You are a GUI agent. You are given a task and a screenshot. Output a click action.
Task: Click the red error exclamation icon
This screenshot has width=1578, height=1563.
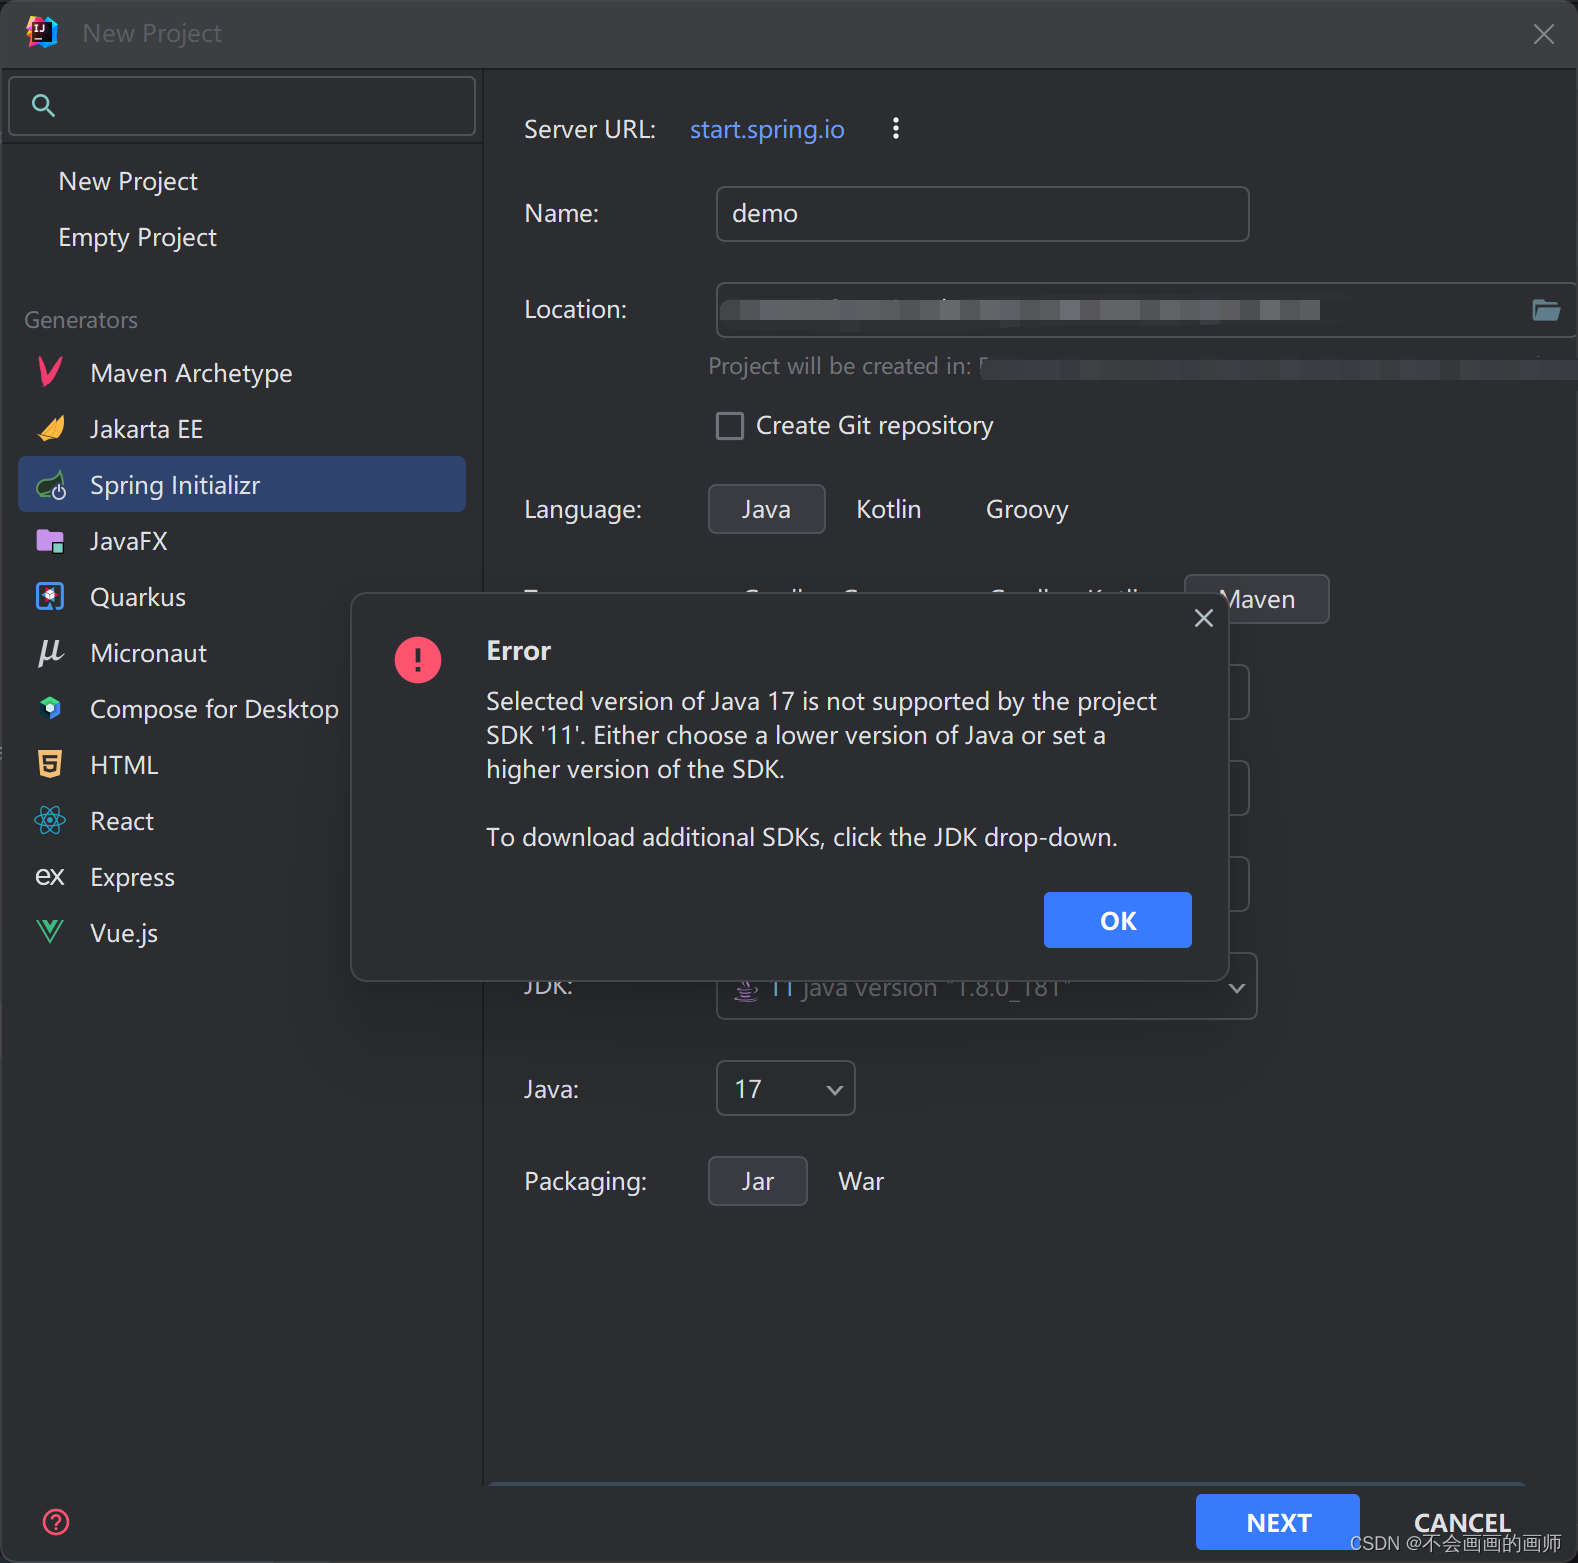(418, 660)
